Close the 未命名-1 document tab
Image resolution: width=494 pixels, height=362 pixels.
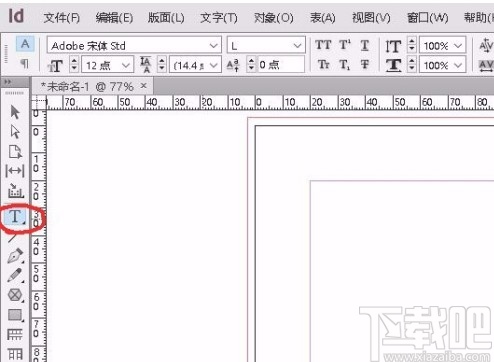click(x=143, y=86)
